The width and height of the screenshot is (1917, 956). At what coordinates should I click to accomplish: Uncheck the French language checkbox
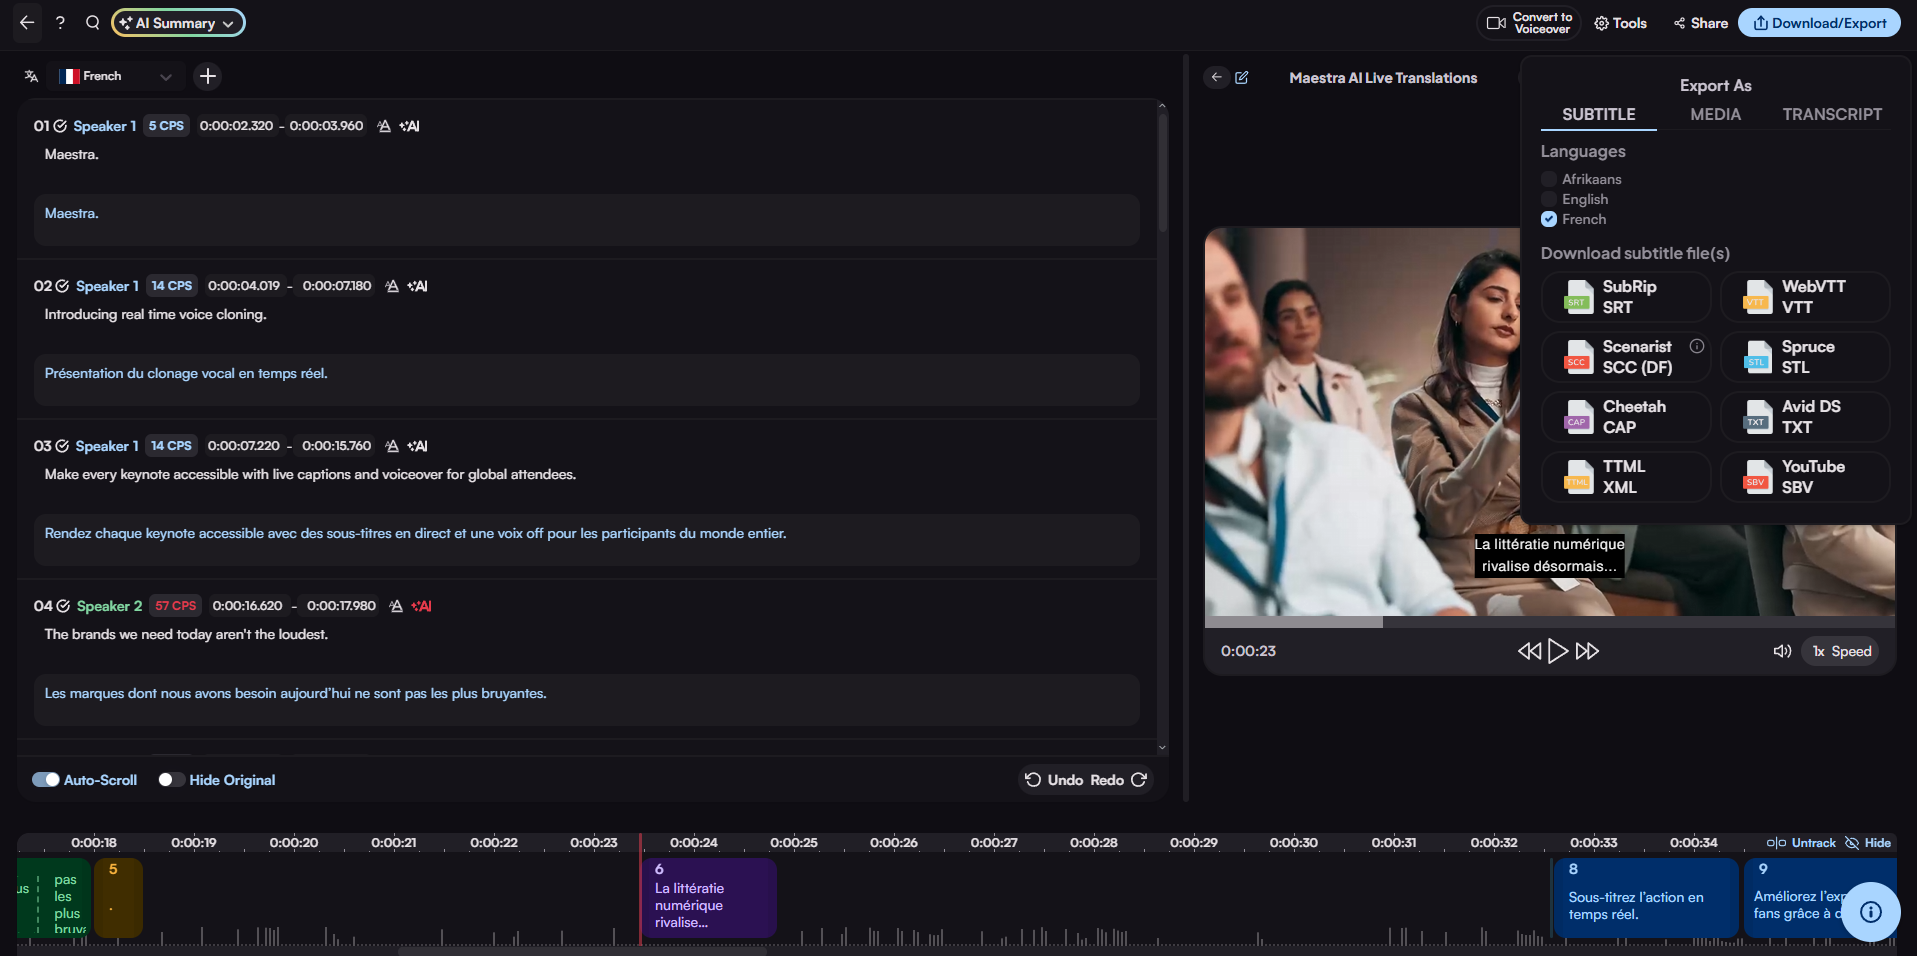[1549, 219]
